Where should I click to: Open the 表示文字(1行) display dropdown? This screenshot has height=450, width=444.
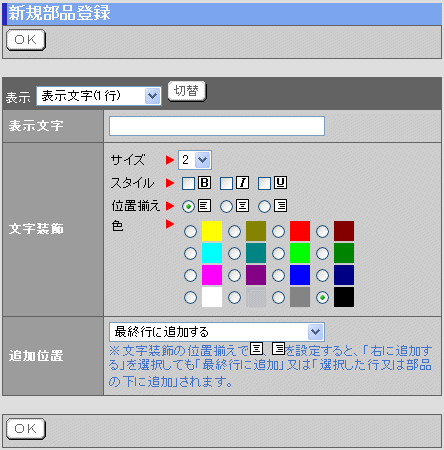[99, 96]
